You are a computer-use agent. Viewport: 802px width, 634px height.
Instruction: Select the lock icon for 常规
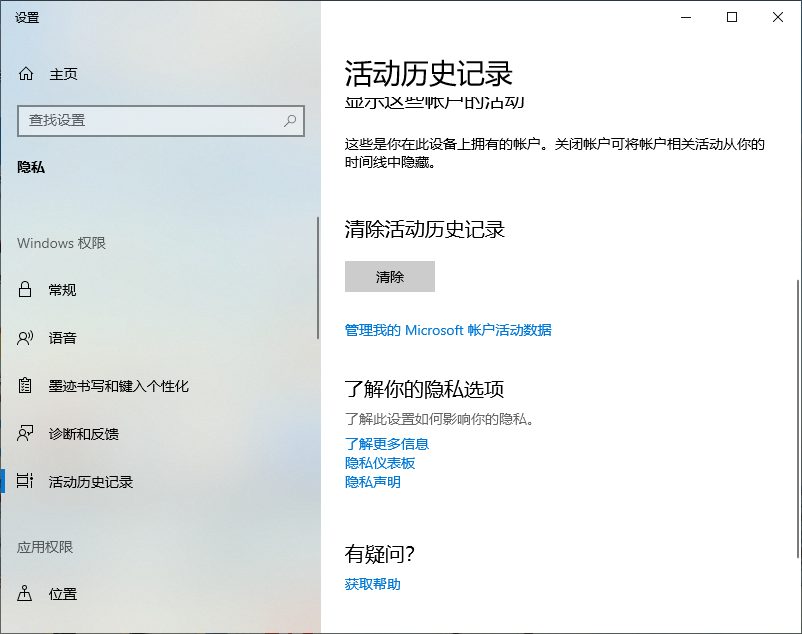[x=27, y=290]
